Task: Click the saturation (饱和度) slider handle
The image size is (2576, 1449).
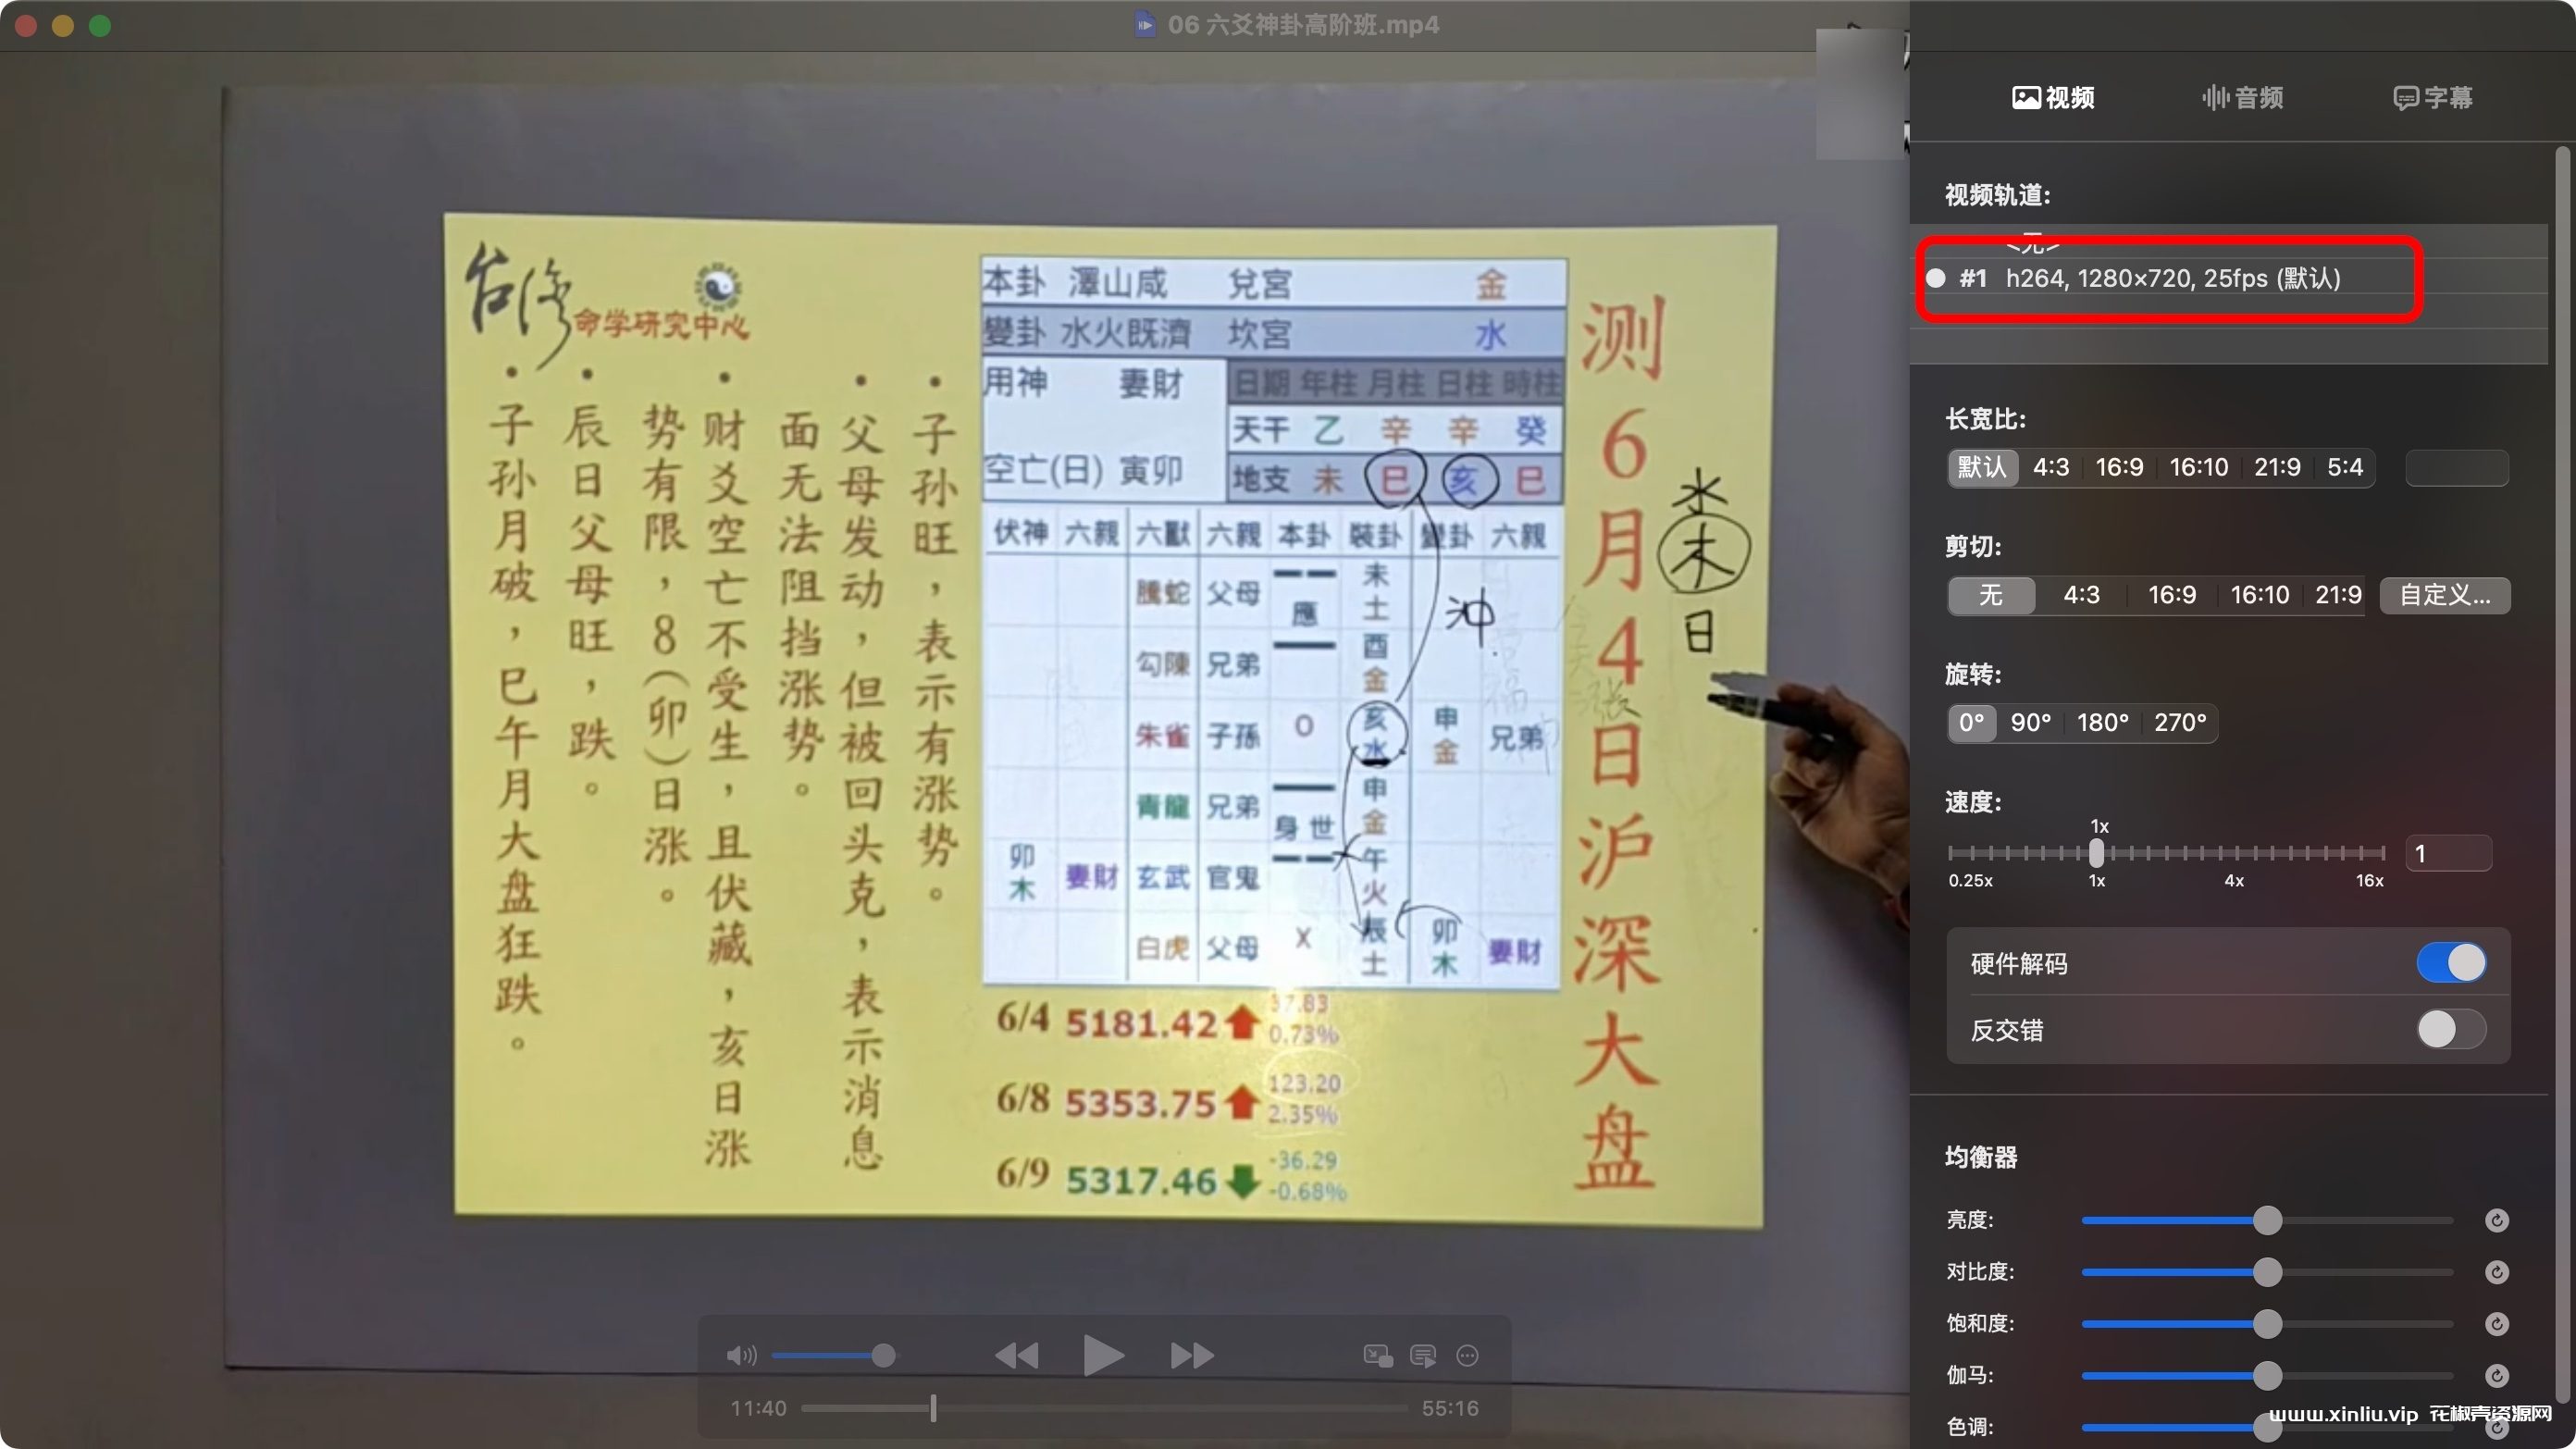Action: click(2267, 1324)
